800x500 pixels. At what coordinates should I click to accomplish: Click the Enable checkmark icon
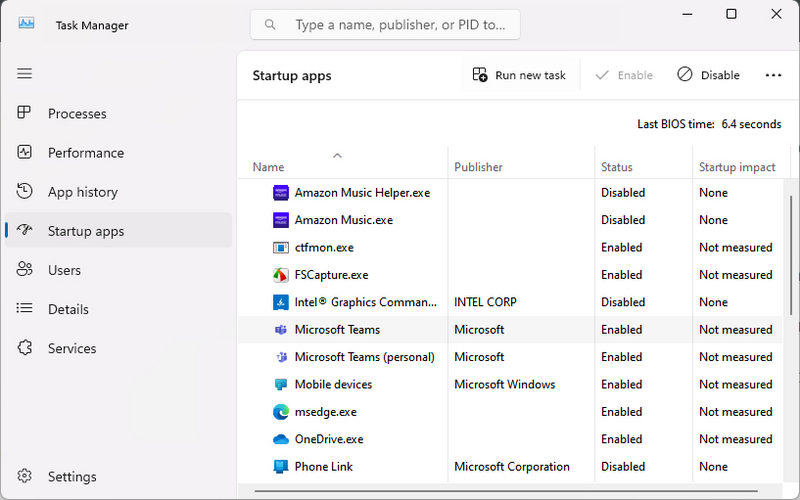pos(602,75)
